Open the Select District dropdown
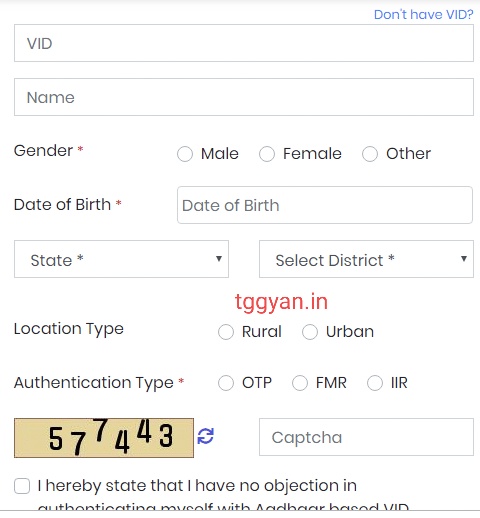The height and width of the screenshot is (518, 480). [366, 259]
